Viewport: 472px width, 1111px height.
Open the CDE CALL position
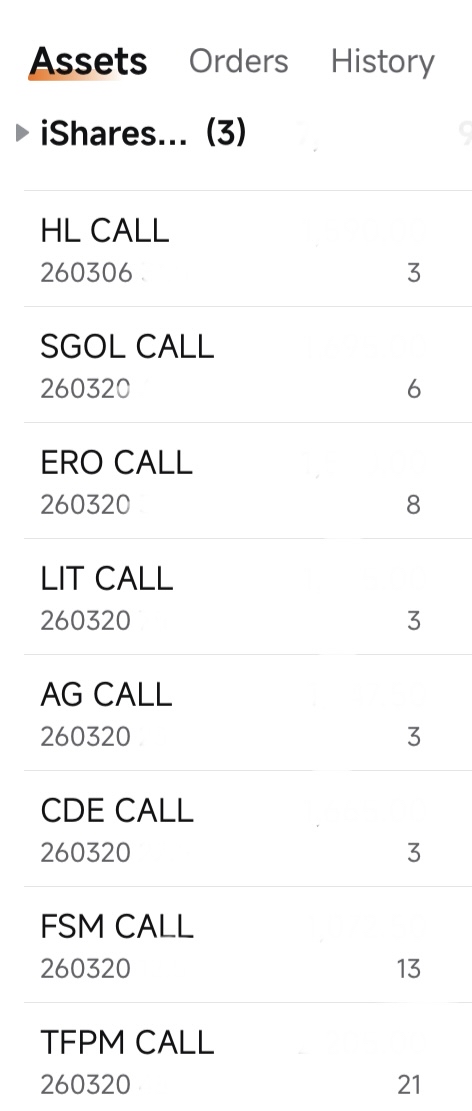point(248,829)
